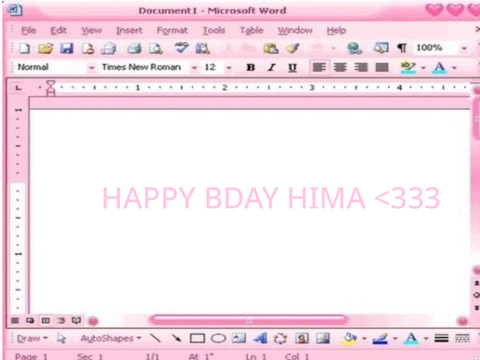Select the Oval drawing tool
The width and height of the screenshot is (480, 360).
[x=218, y=339]
